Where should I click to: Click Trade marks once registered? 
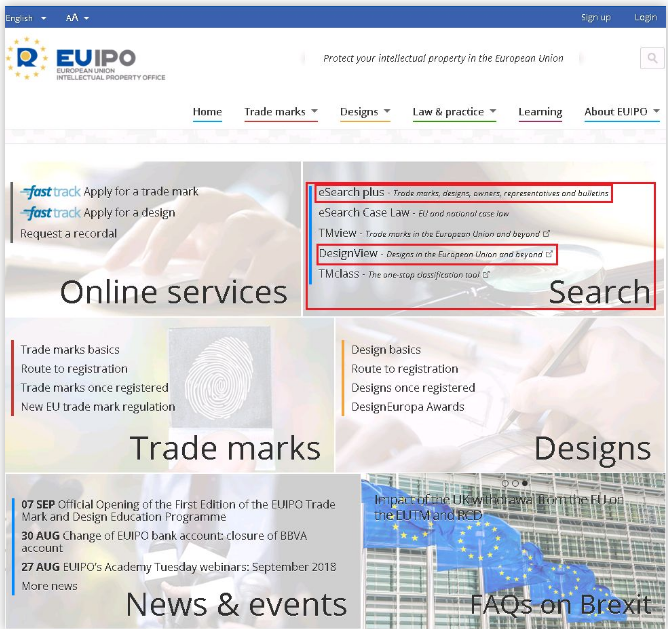[95, 388]
